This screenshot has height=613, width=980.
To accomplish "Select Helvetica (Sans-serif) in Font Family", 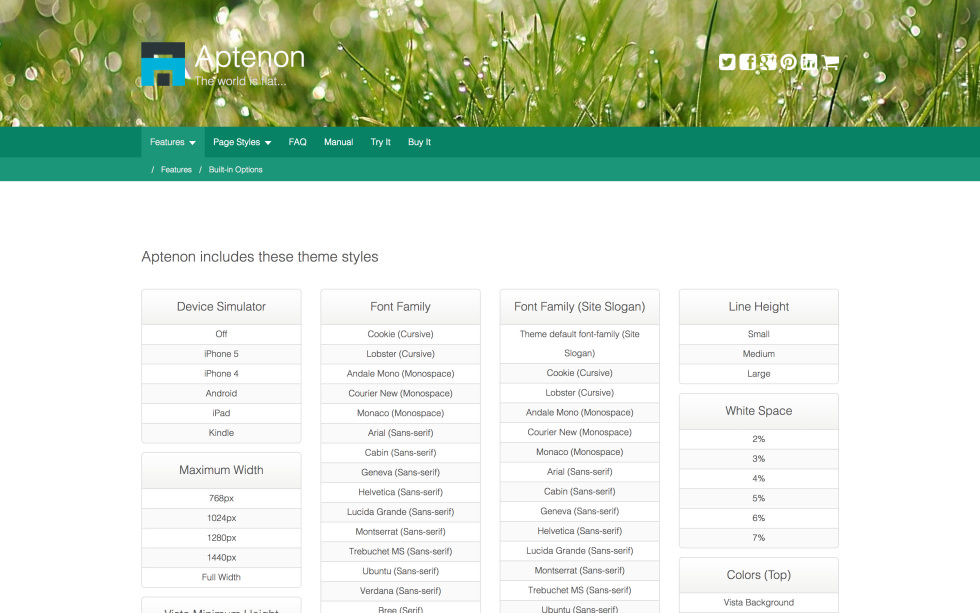I will click(x=401, y=492).
